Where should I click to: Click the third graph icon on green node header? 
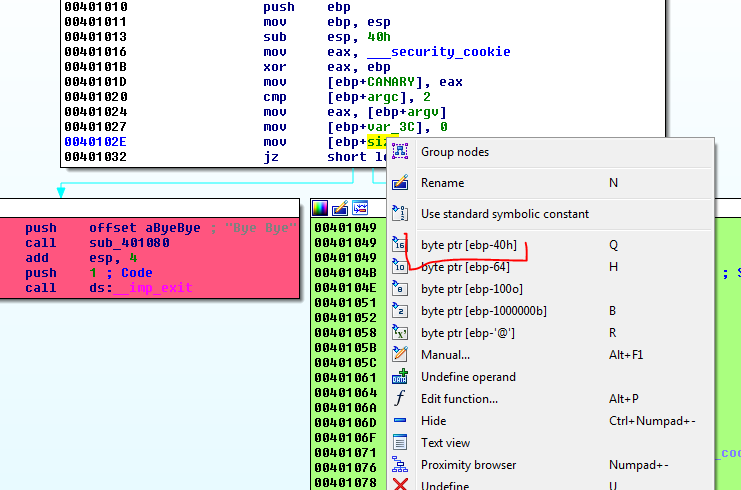[359, 208]
